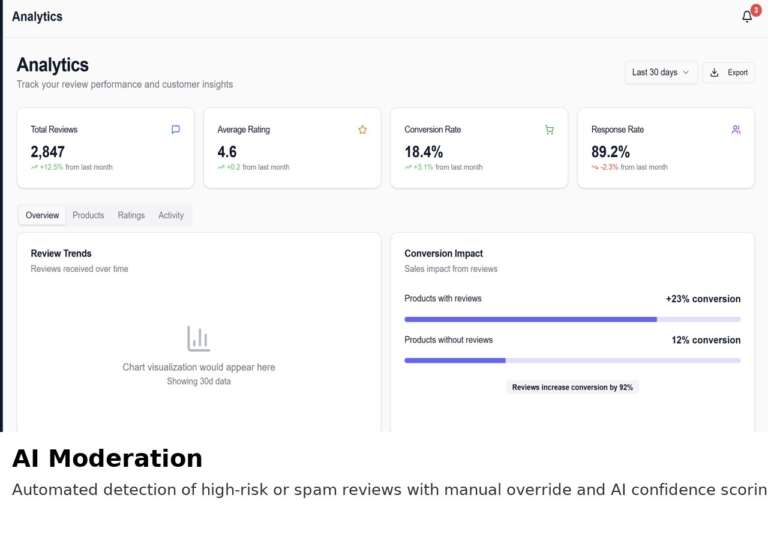768x552 pixels.
Task: Open the Ratings tab
Action: (x=131, y=215)
